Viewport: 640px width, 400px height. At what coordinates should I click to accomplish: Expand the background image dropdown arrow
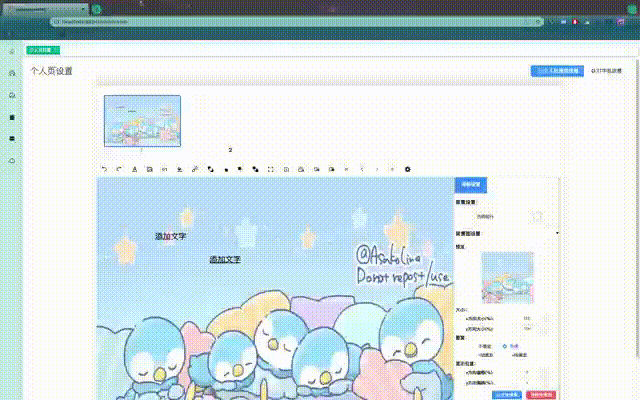(557, 233)
